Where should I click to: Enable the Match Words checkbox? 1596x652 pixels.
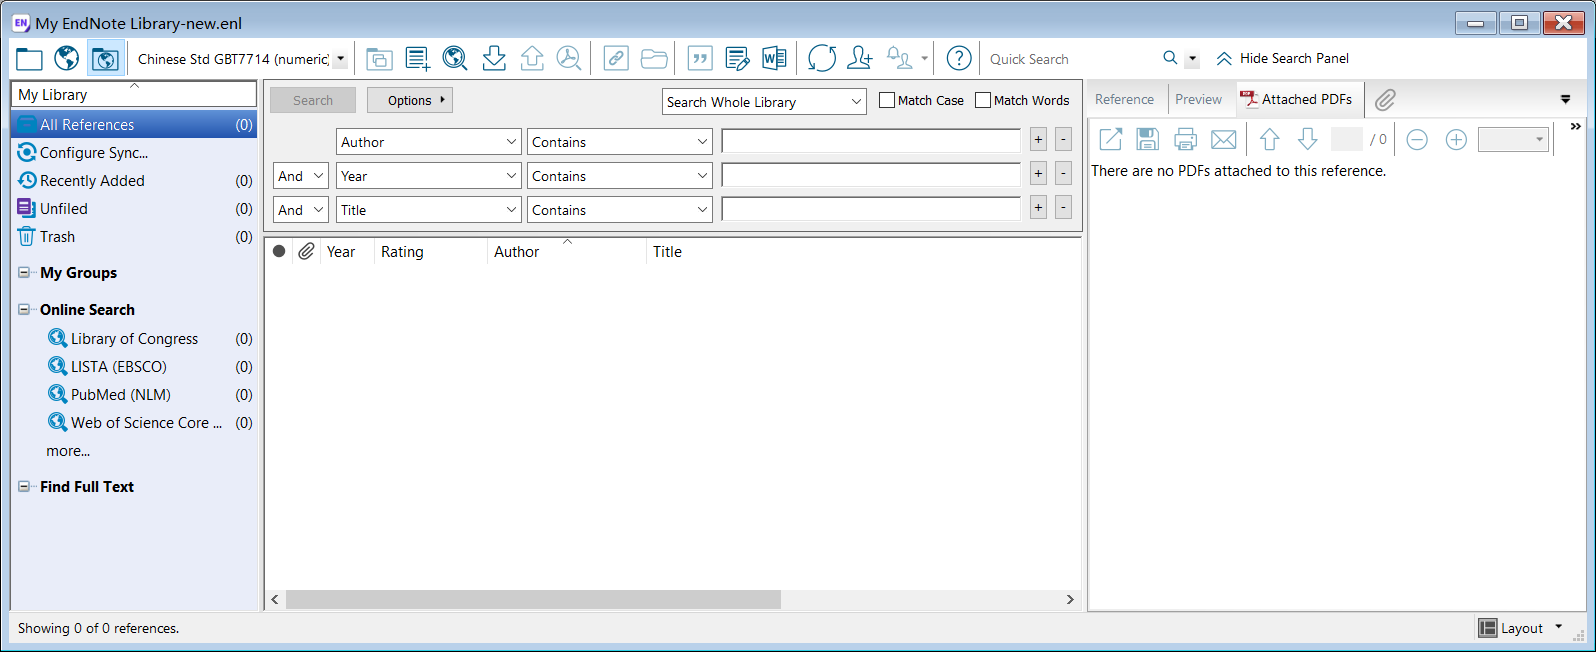983,100
